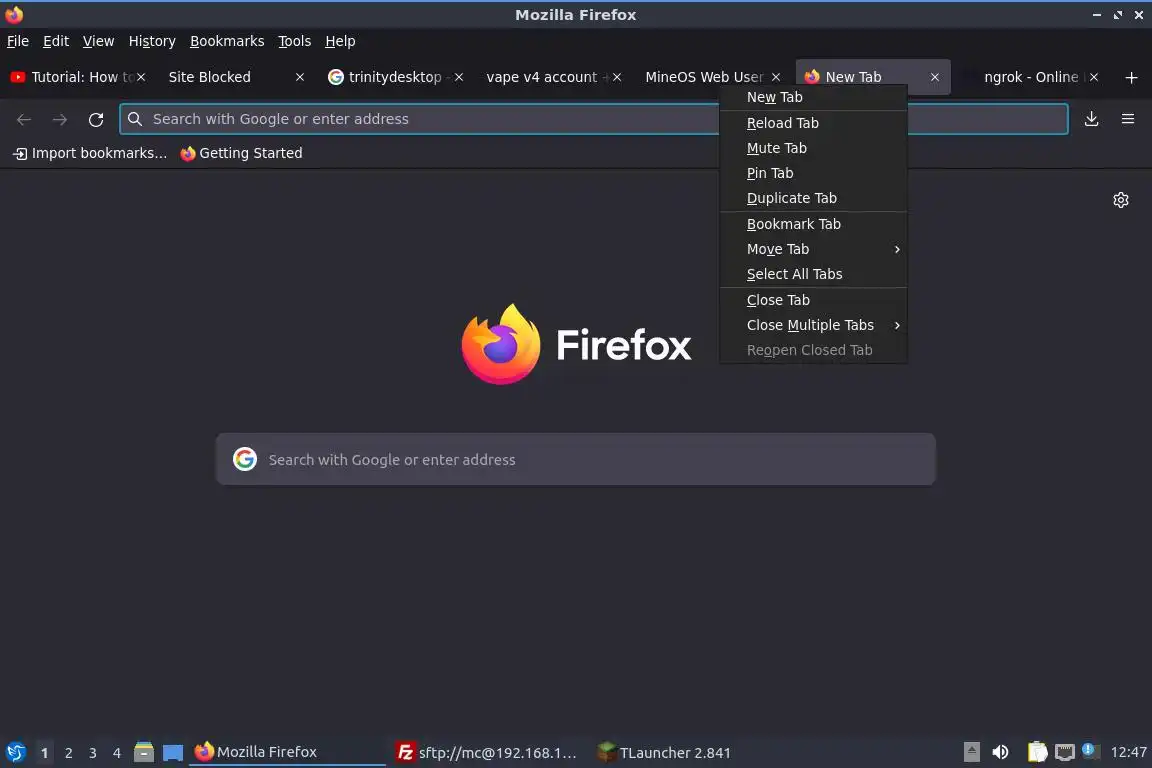Choose Select All Tabs option
The width and height of the screenshot is (1152, 768).
[x=813, y=274]
